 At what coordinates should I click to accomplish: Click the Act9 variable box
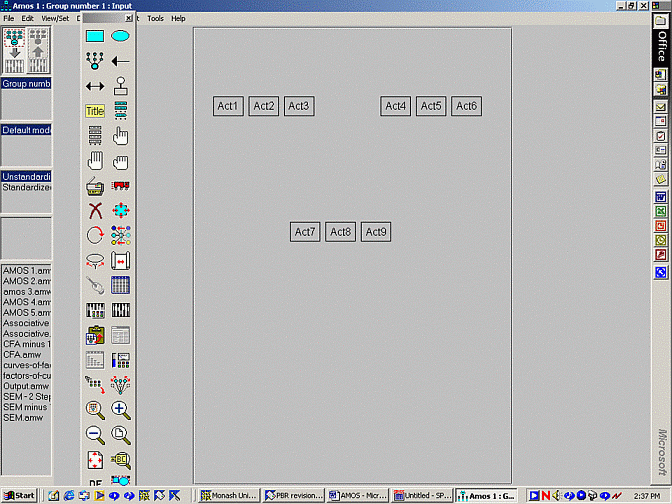[376, 232]
